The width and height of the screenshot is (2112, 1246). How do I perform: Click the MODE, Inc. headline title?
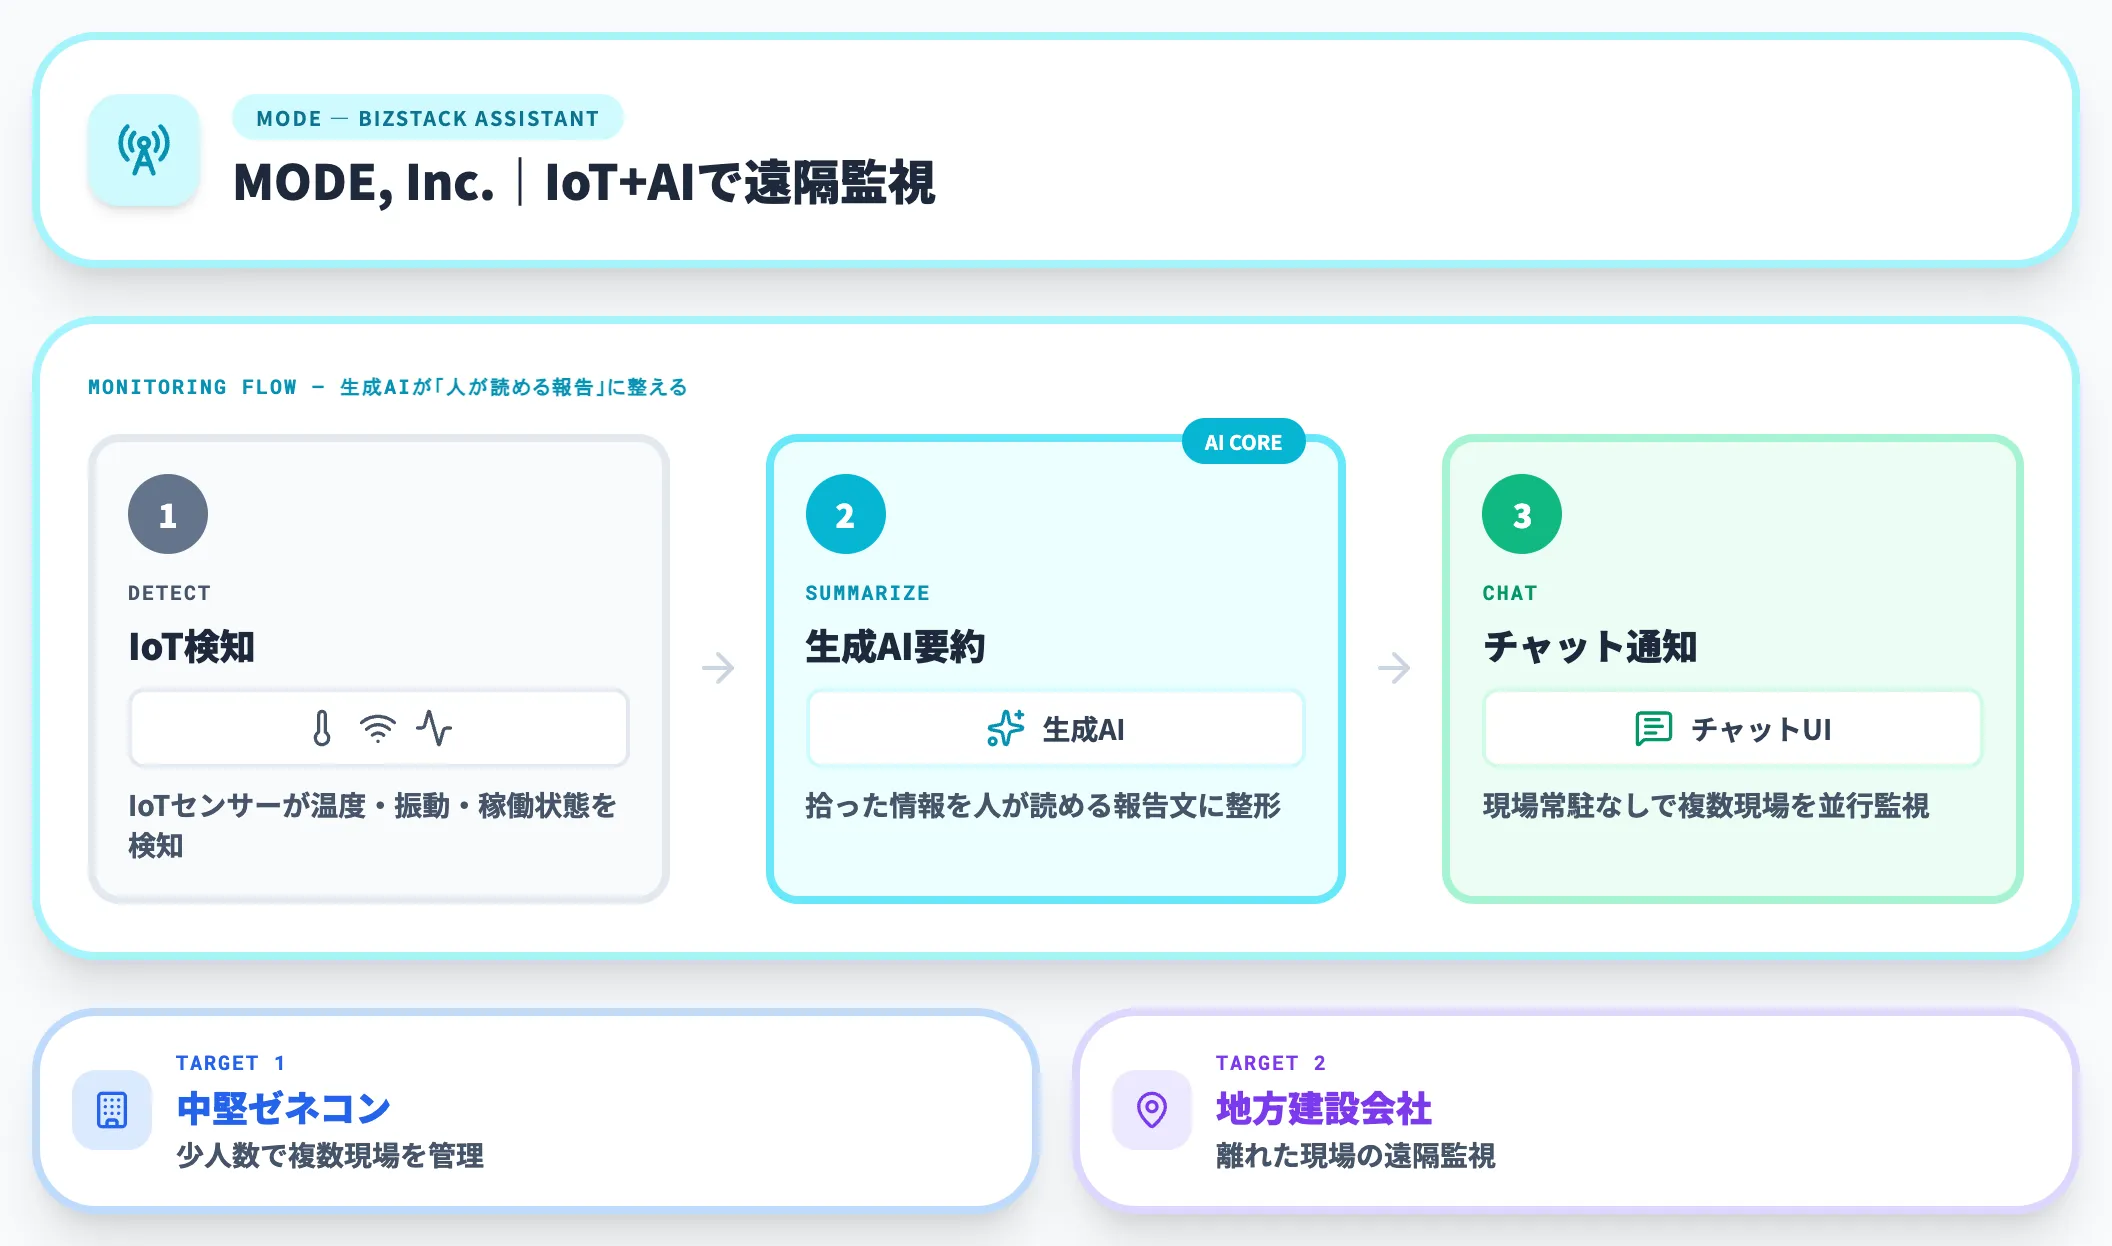click(x=584, y=183)
